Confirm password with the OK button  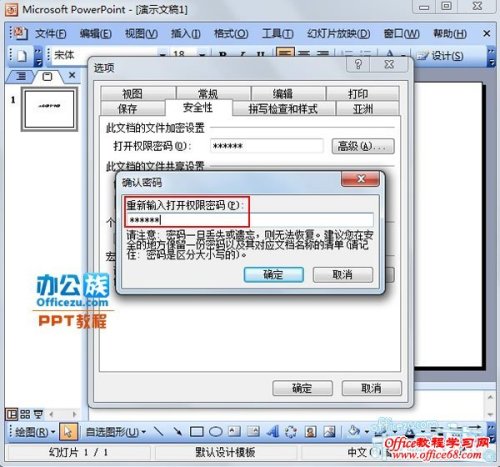(x=274, y=275)
